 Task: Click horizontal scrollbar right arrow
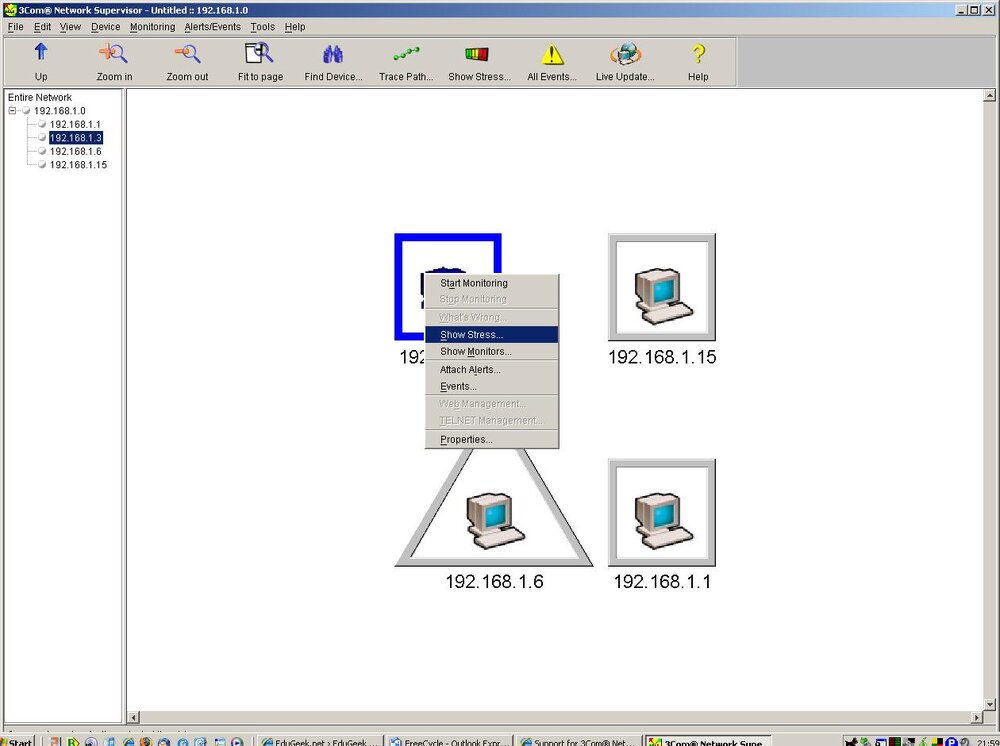977,717
